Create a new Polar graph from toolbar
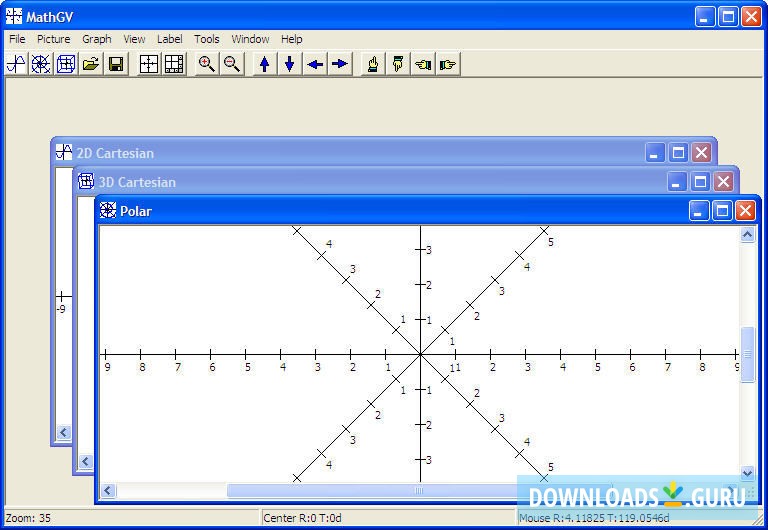Image resolution: width=768 pixels, height=530 pixels. pyautogui.click(x=41, y=64)
